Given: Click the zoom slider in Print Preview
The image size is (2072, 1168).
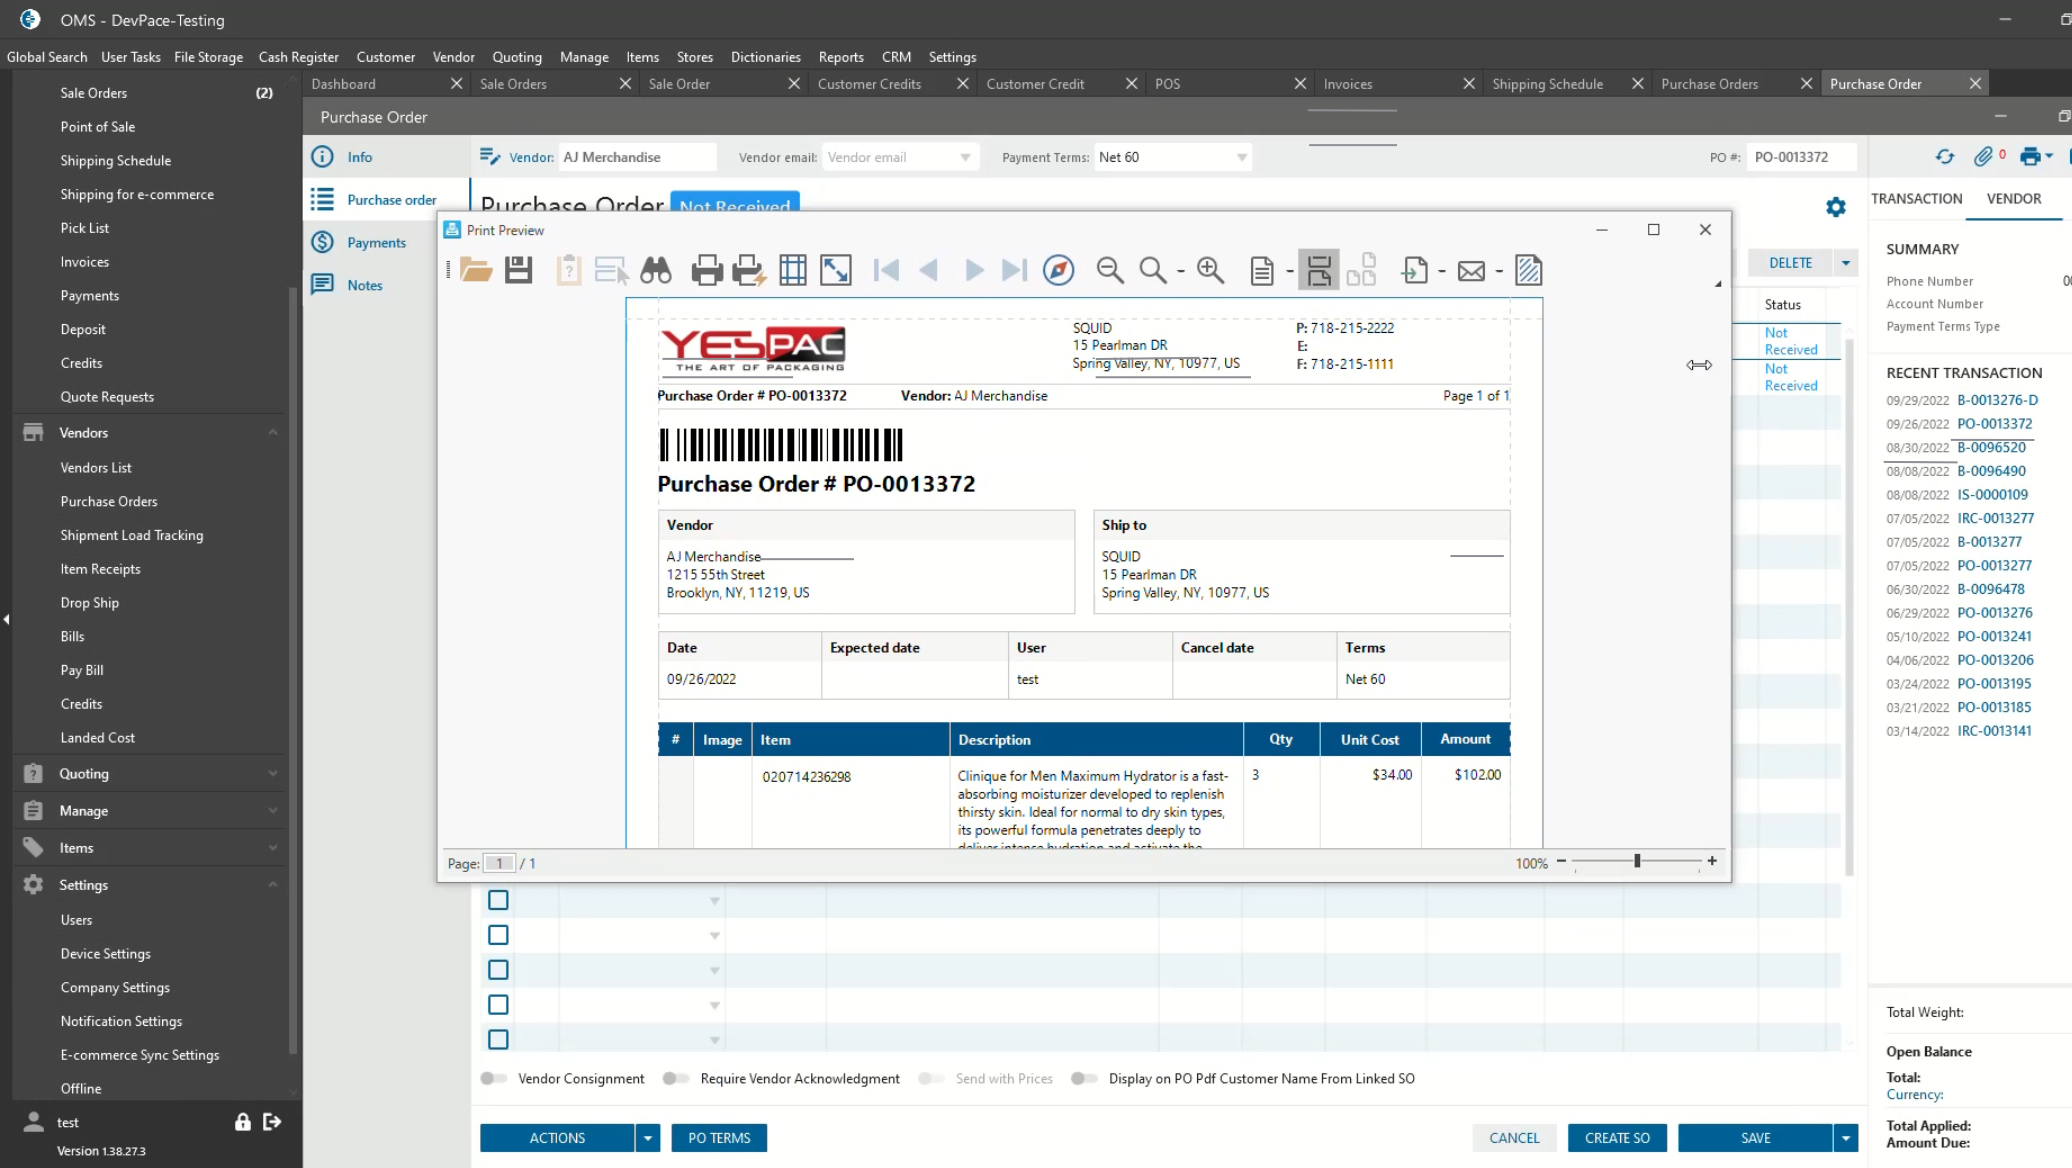Looking at the screenshot, I should [1637, 861].
